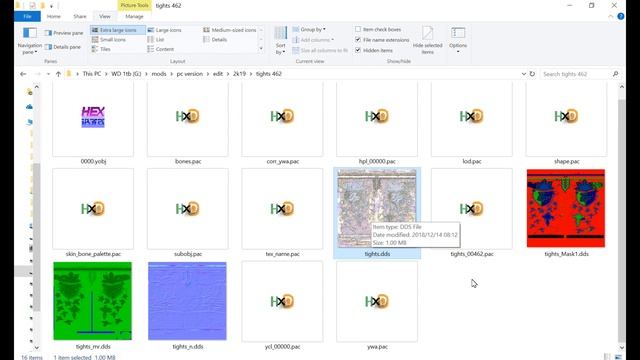Click the Picture Tools contextual tab

coord(134,5)
